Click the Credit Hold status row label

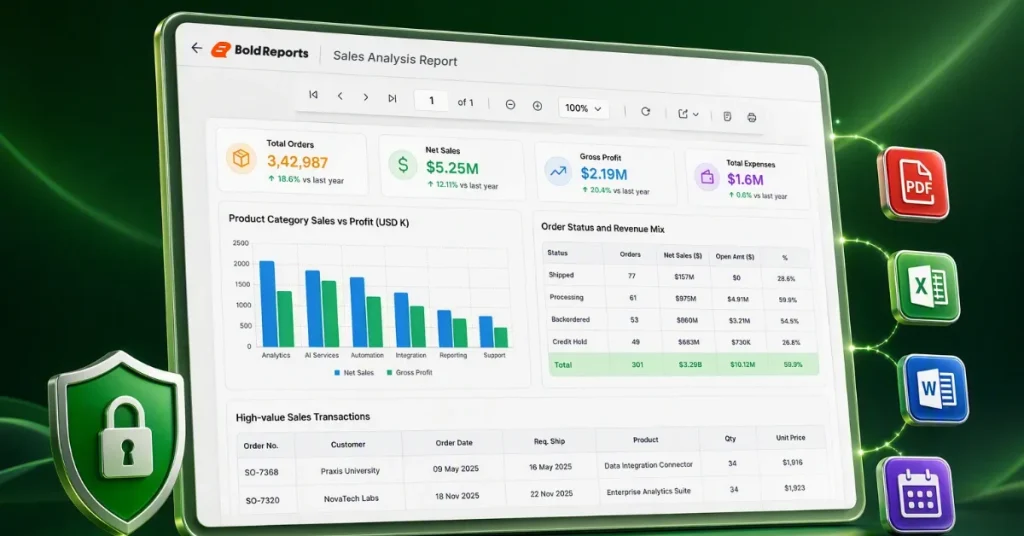[569, 341]
